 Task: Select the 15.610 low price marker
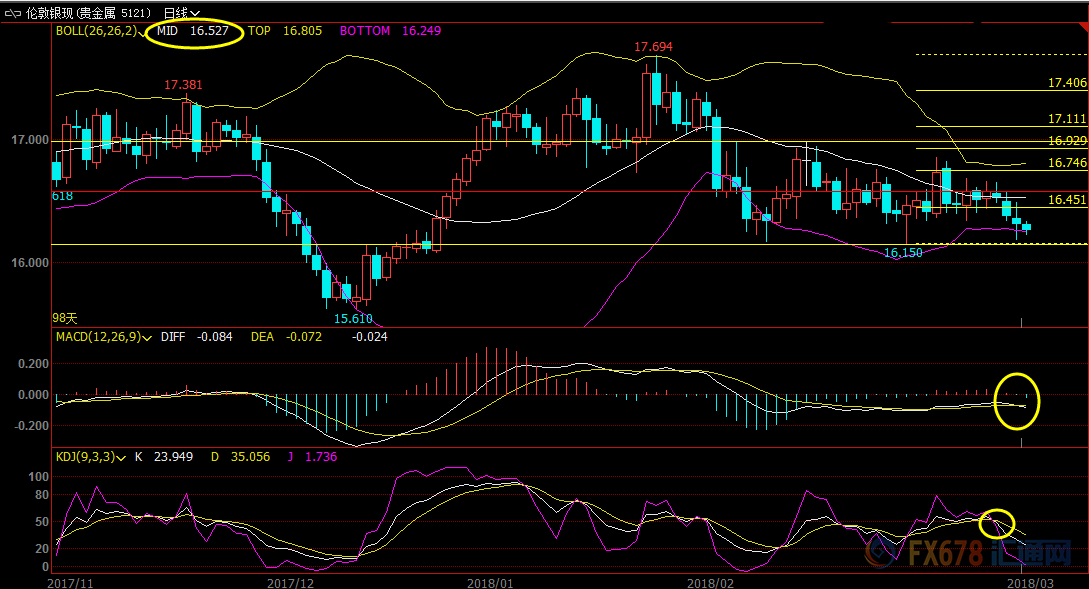[x=352, y=318]
